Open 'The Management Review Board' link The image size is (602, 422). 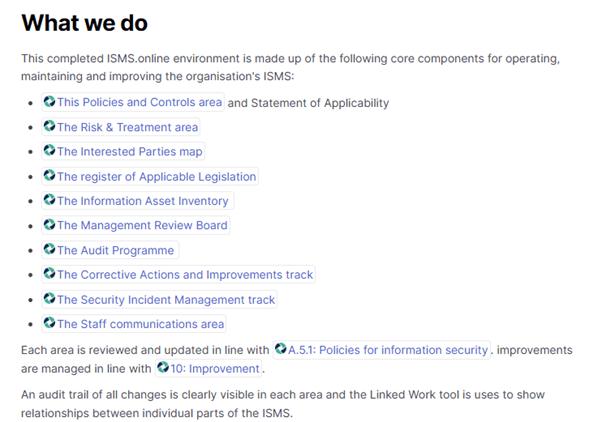pyautogui.click(x=136, y=225)
